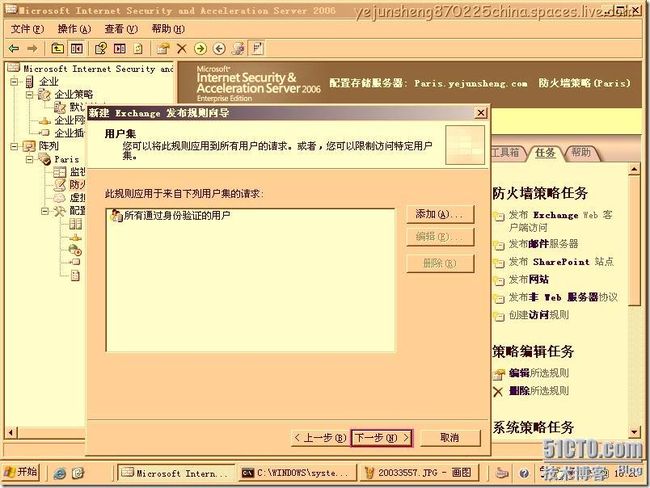The image size is (650, 488).
Task: Click the 监视 monitoring icon under Paris
Action: [x=60, y=172]
